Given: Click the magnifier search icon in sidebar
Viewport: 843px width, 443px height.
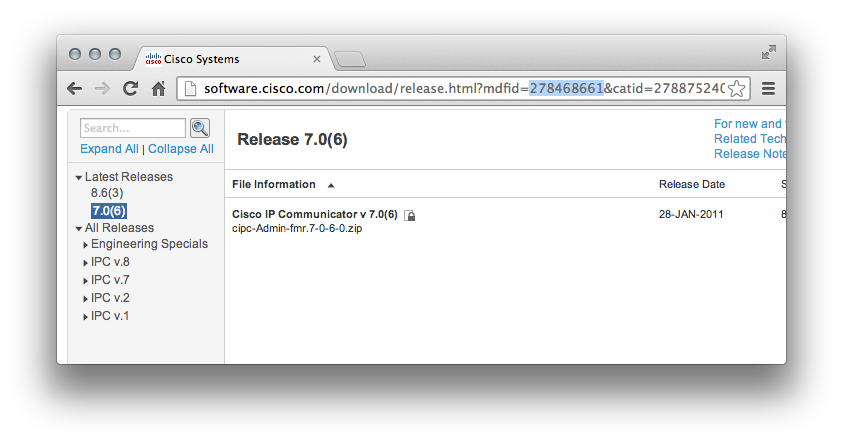Looking at the screenshot, I should (200, 128).
